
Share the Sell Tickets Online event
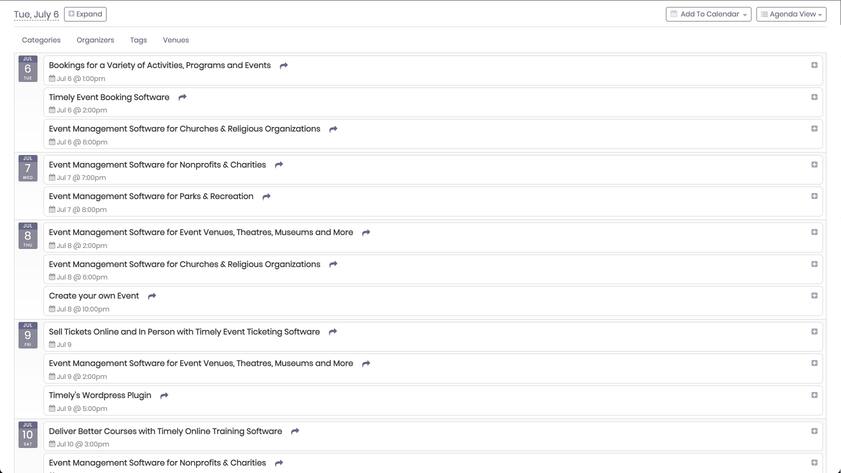tap(333, 332)
